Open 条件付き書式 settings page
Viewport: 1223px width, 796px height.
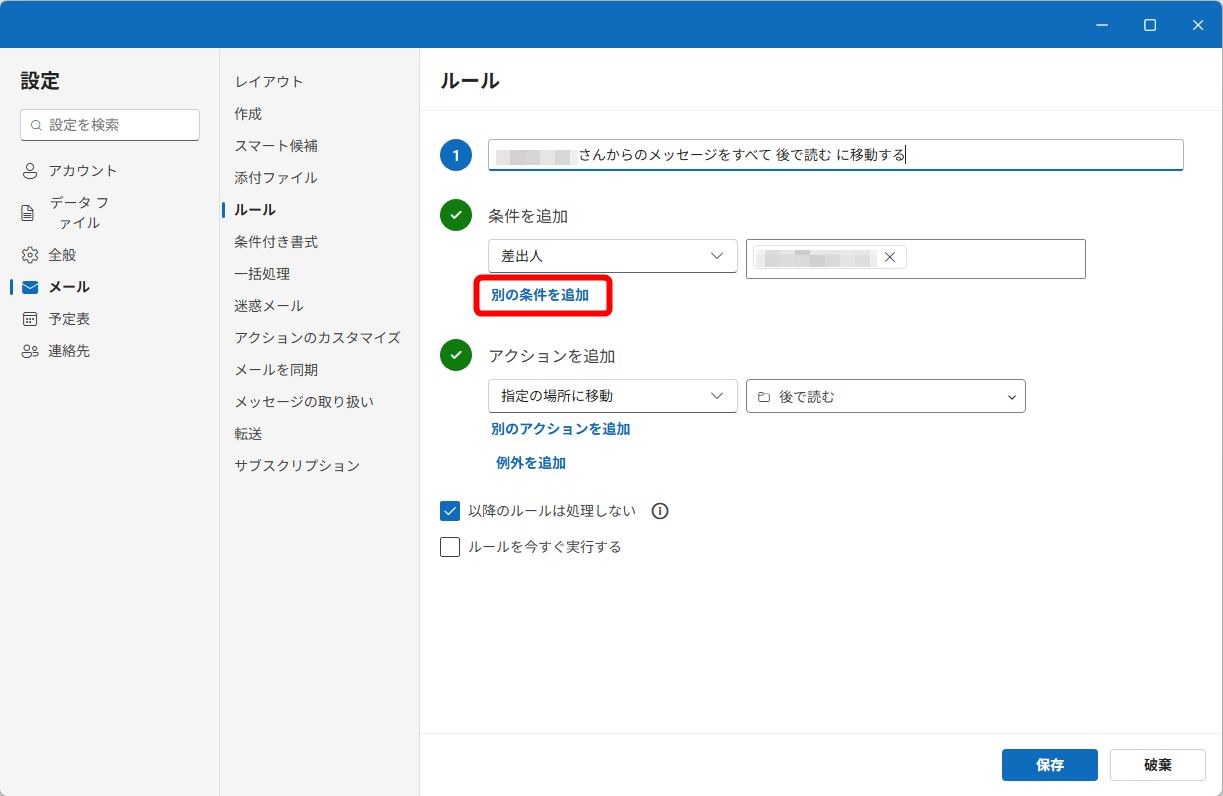pyautogui.click(x=276, y=242)
